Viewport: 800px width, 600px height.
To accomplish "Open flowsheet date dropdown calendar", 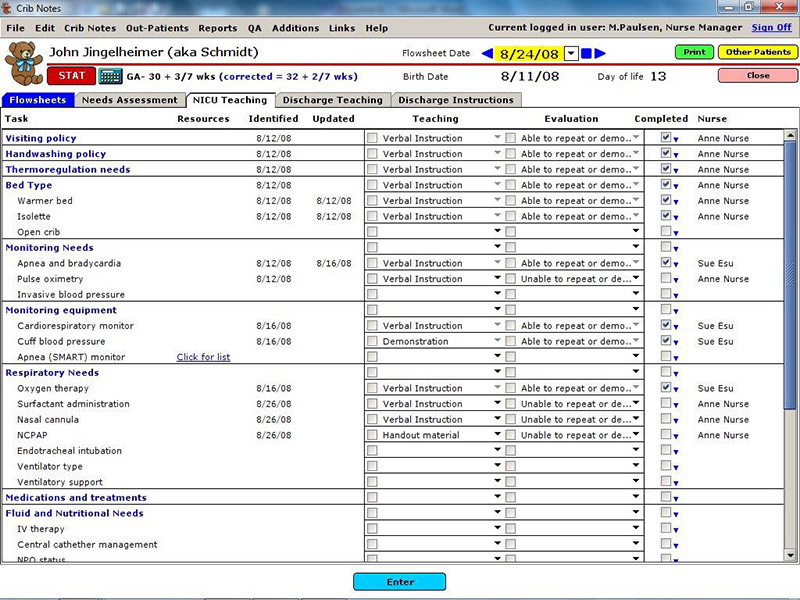I will 571,54.
